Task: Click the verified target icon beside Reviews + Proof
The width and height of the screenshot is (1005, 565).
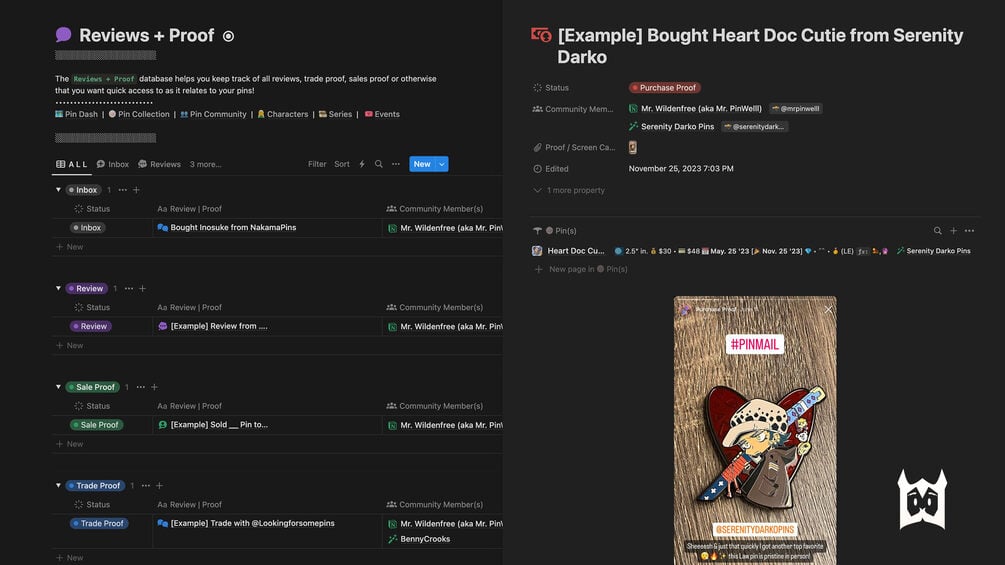Action: point(228,37)
